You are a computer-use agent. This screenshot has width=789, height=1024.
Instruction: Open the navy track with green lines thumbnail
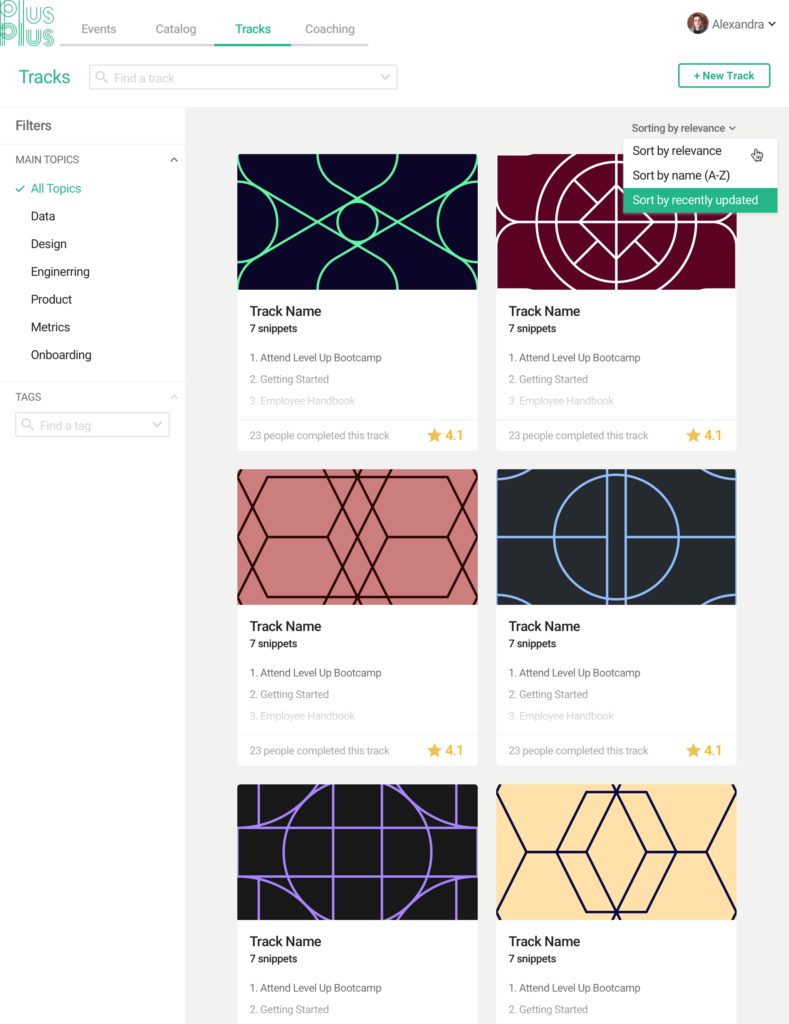357,221
